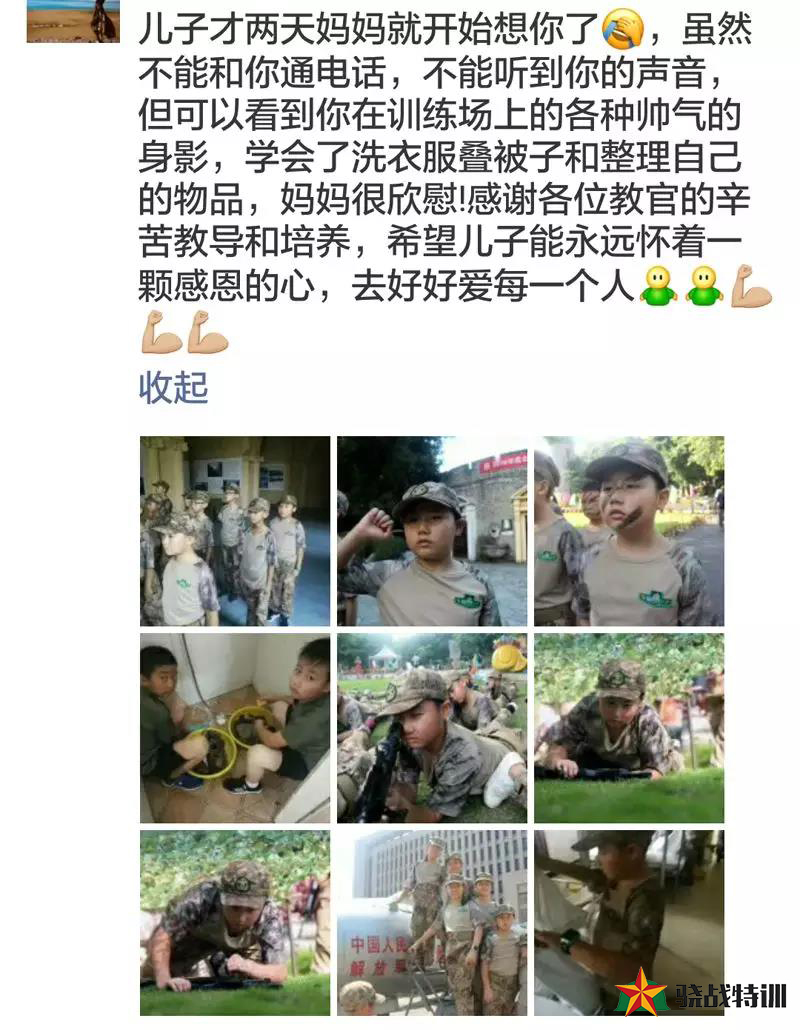Open the poster's profile avatar

(x=73, y=21)
